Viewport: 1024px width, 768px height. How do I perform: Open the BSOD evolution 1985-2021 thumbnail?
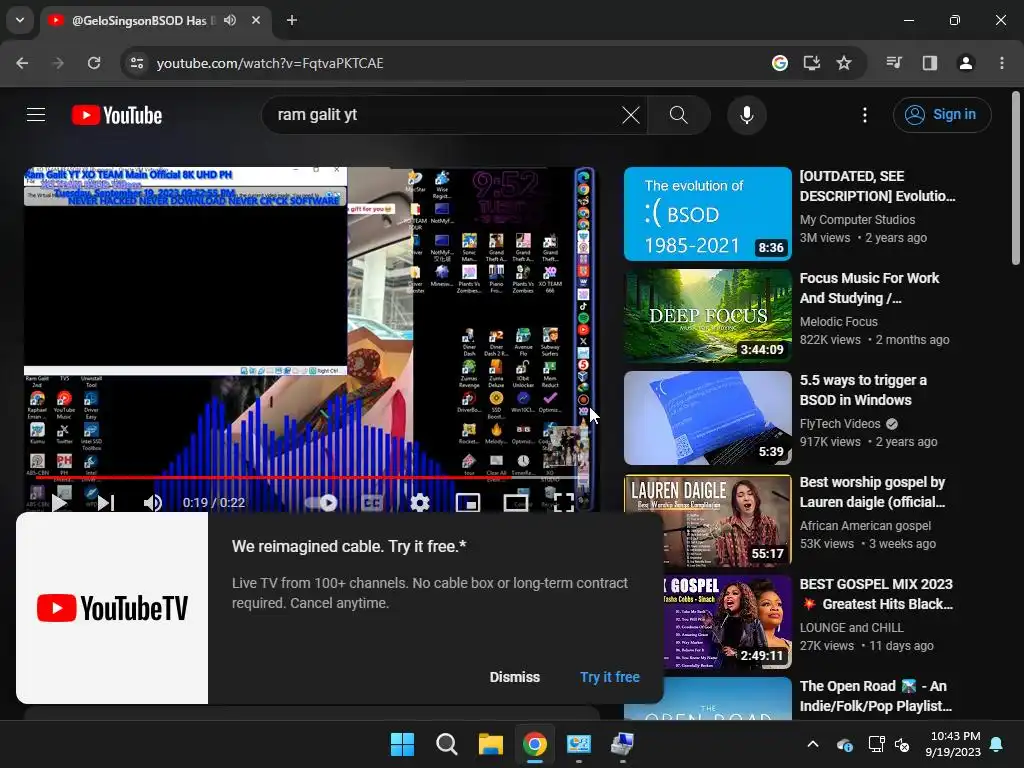(707, 214)
